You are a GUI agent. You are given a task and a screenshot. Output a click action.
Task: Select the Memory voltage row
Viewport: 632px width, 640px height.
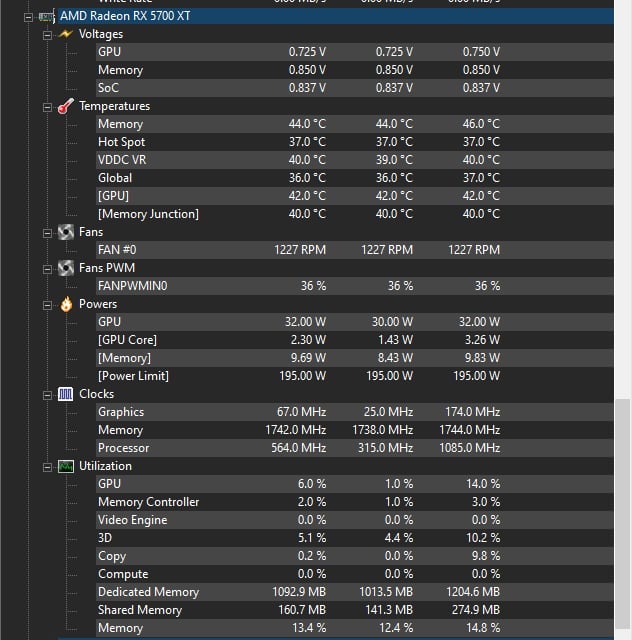click(x=354, y=70)
